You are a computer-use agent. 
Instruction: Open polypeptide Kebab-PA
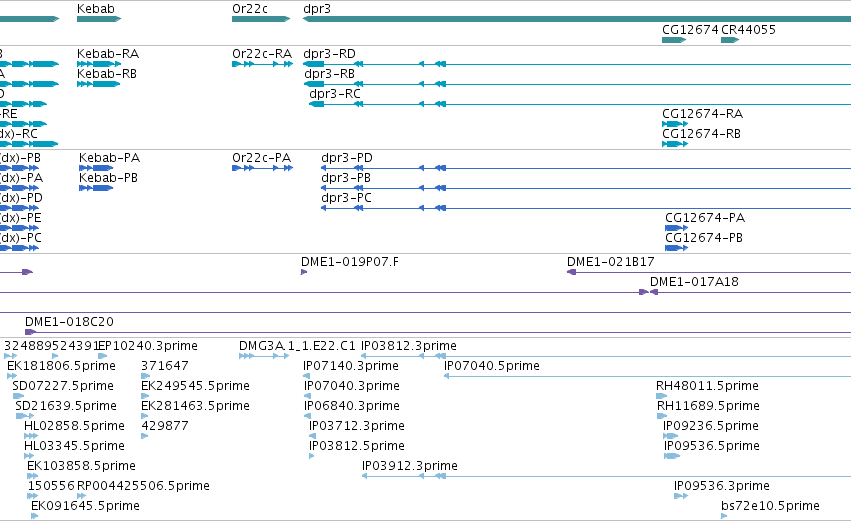pyautogui.click(x=109, y=158)
